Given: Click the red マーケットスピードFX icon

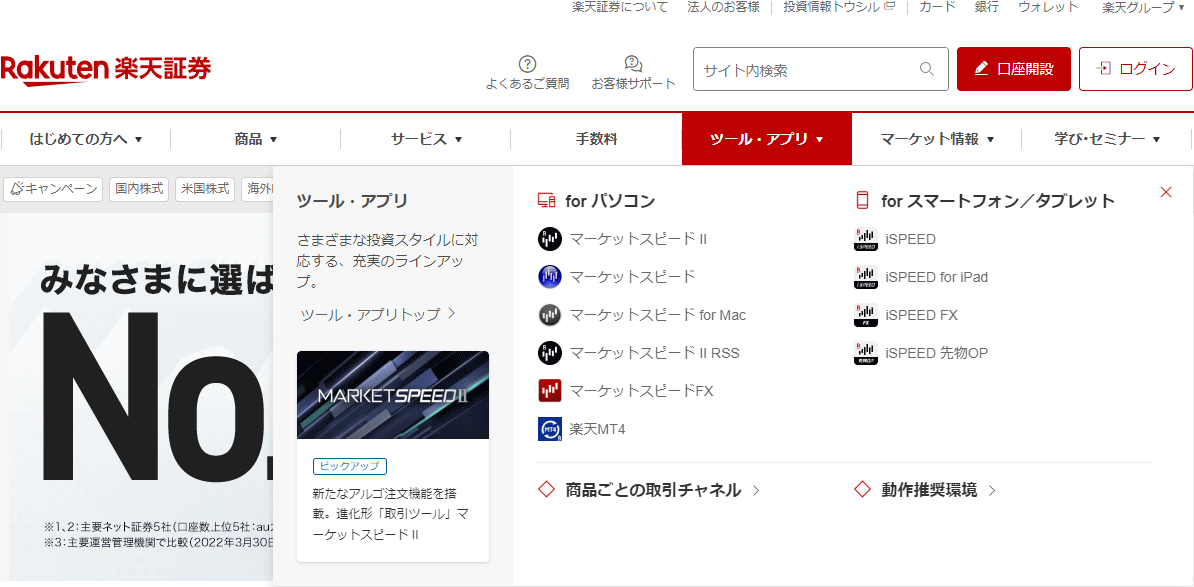Looking at the screenshot, I should 549,391.
